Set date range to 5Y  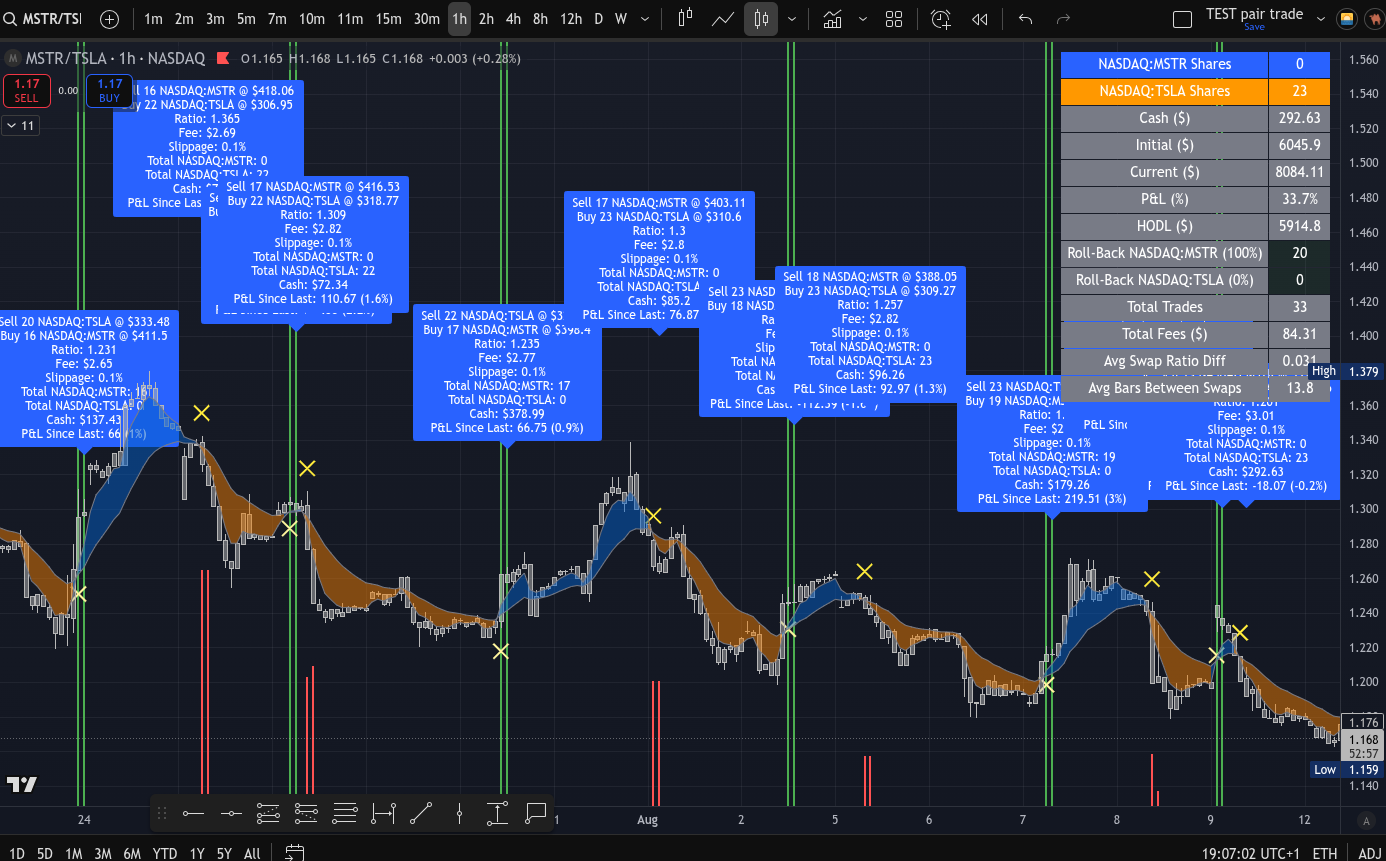point(224,853)
